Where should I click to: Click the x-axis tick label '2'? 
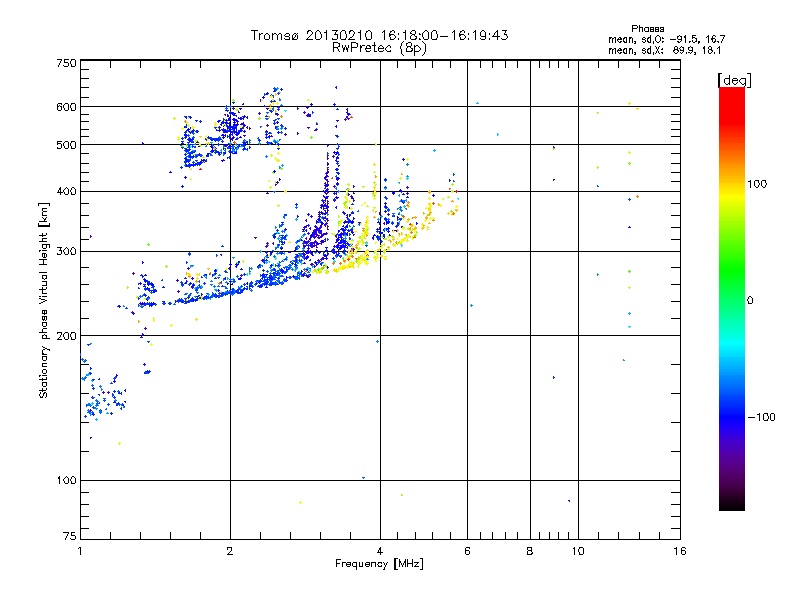[230, 551]
